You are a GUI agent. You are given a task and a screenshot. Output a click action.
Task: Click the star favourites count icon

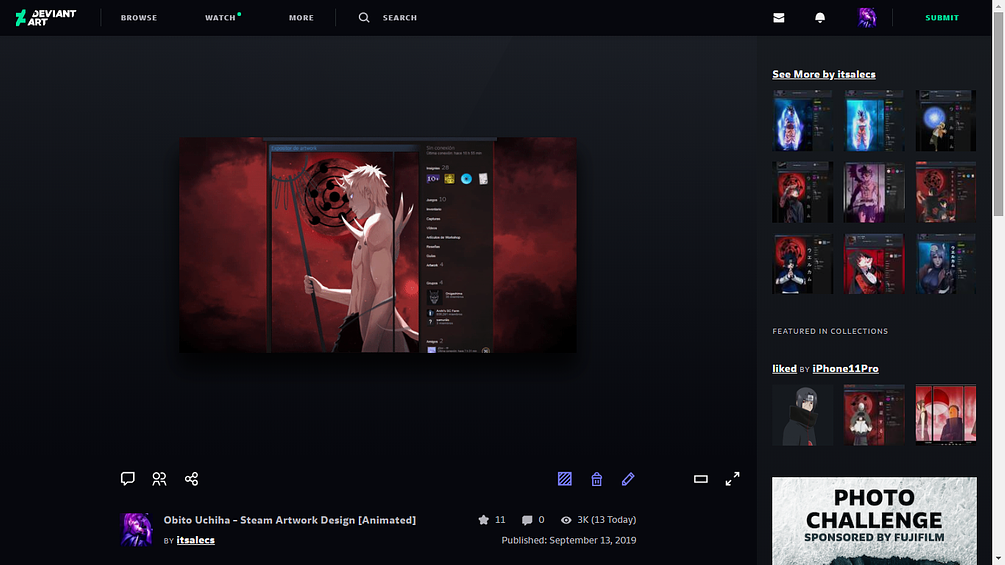coord(483,520)
